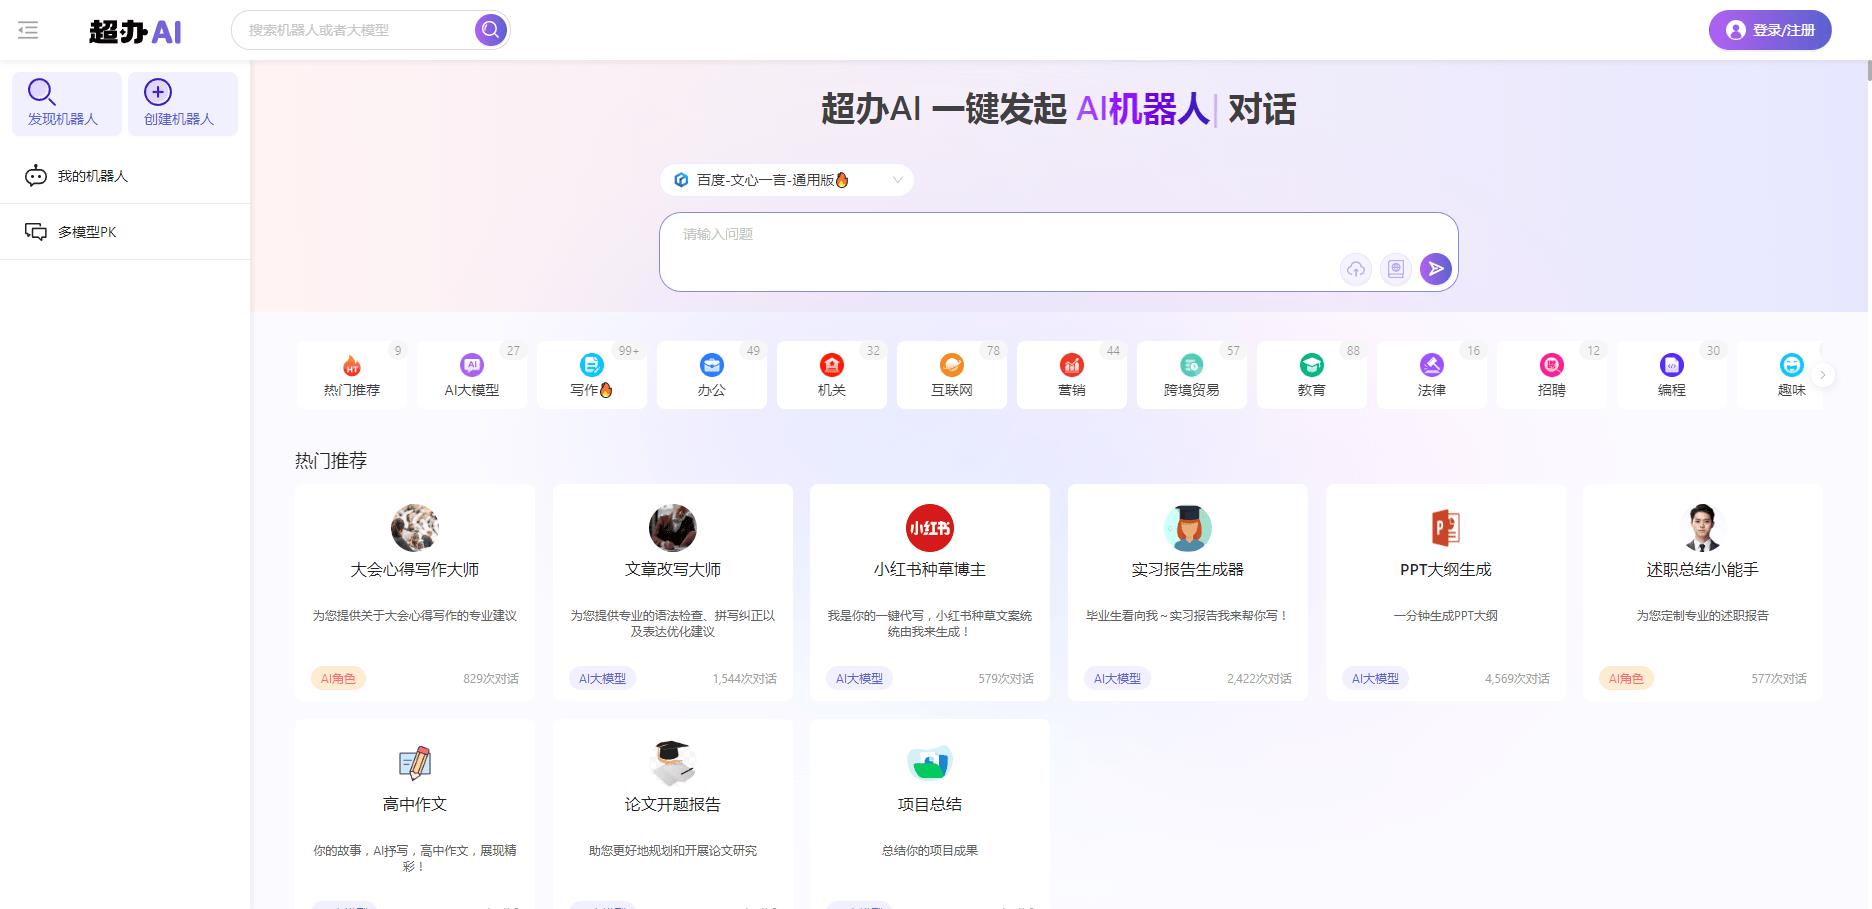This screenshot has height=909, width=1872.
Task: Toggle the sidebar collapse icon at top left
Action: (28, 30)
